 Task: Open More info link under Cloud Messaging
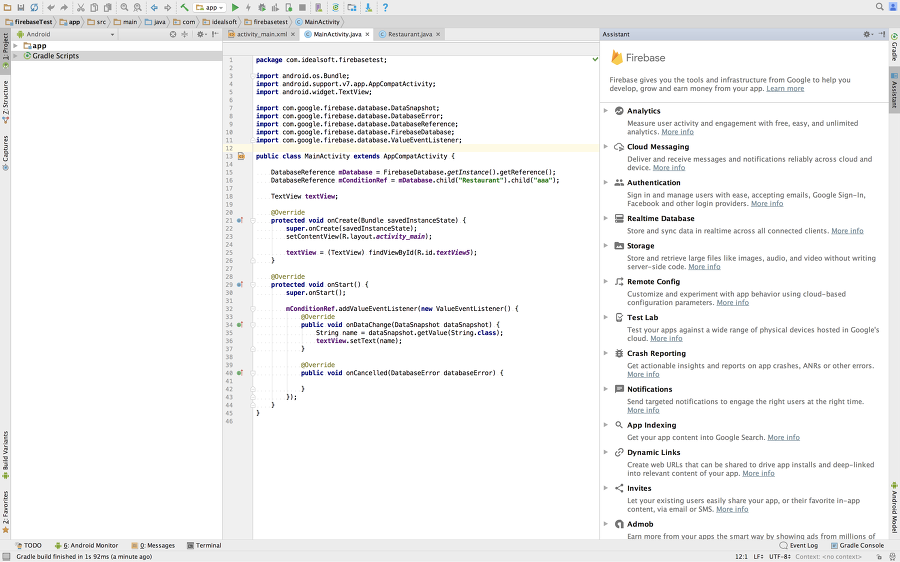click(x=669, y=168)
